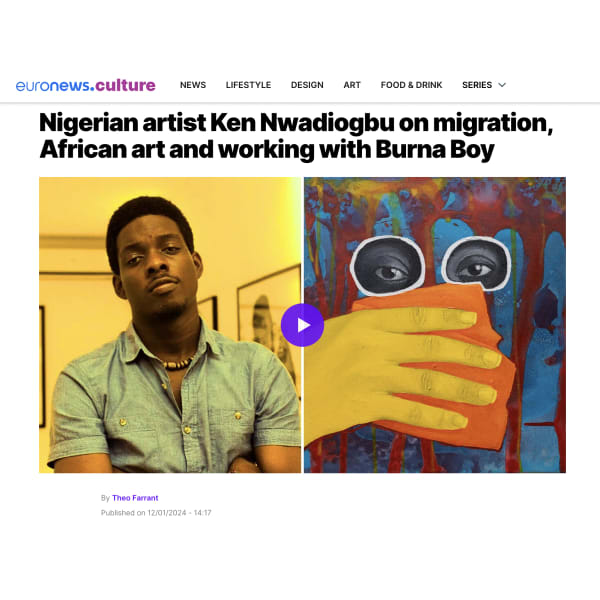The height and width of the screenshot is (600, 600).
Task: Click the purple .culture logo section
Action: 123,85
